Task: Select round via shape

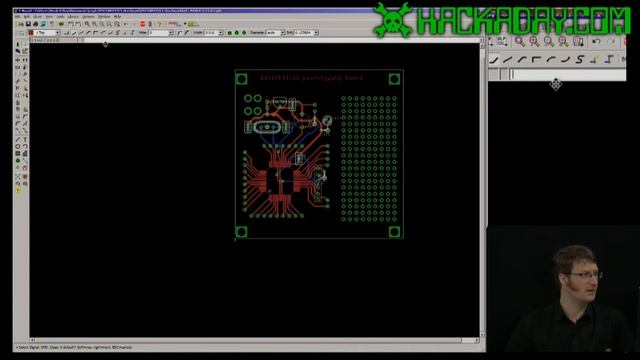Action: tap(237, 33)
